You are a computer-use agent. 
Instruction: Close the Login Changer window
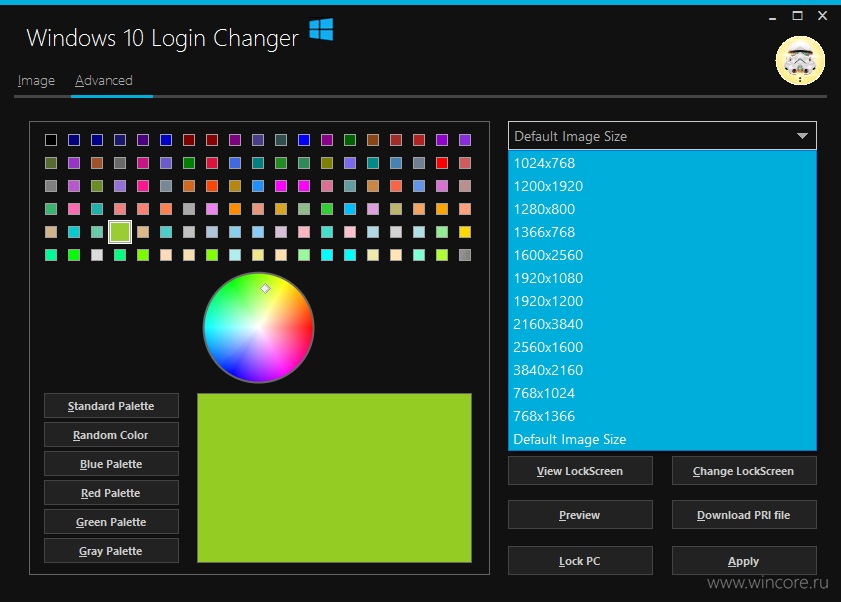[x=822, y=16]
